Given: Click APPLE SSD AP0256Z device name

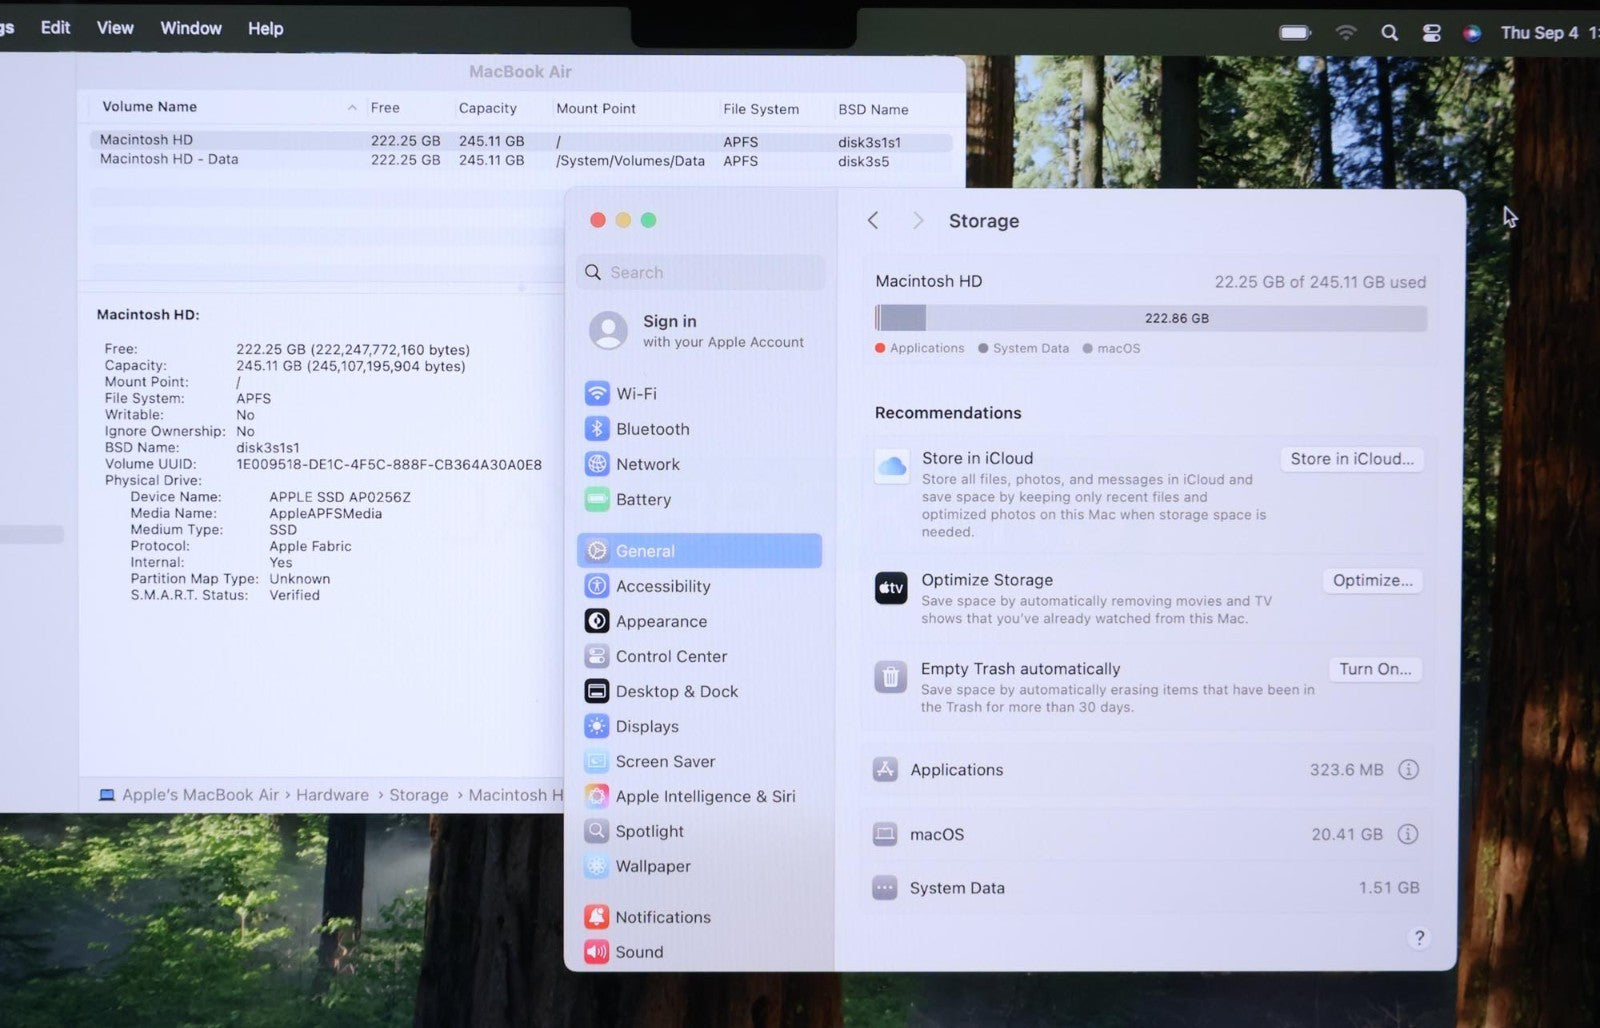Looking at the screenshot, I should tap(340, 497).
